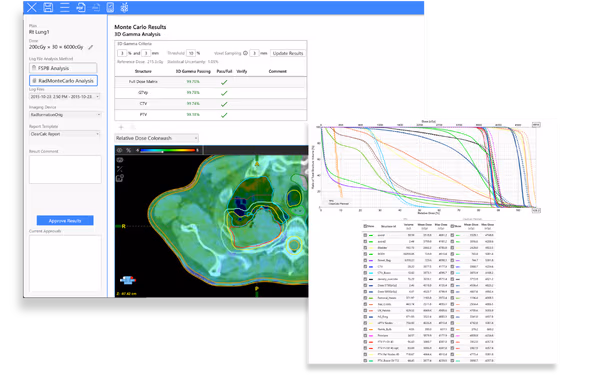Select the FSPB Analysis method
The height and width of the screenshot is (376, 600).
(63, 68)
